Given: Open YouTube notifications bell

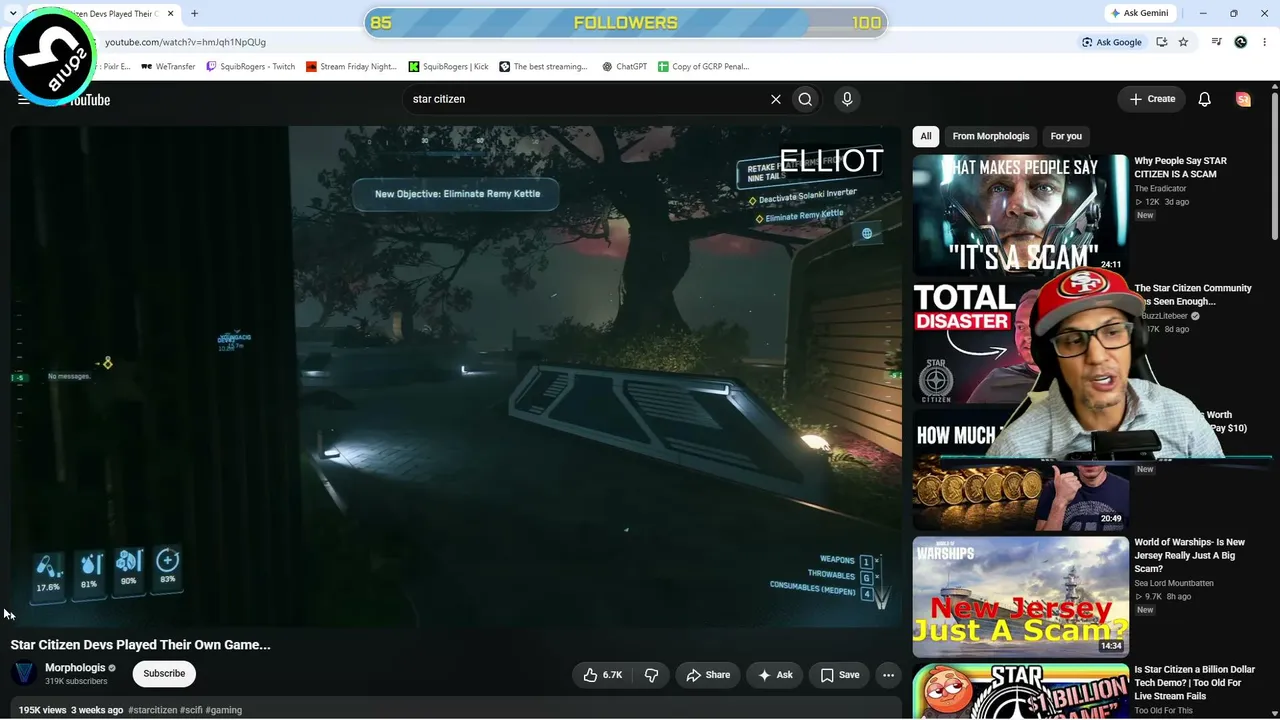Looking at the screenshot, I should [1204, 99].
